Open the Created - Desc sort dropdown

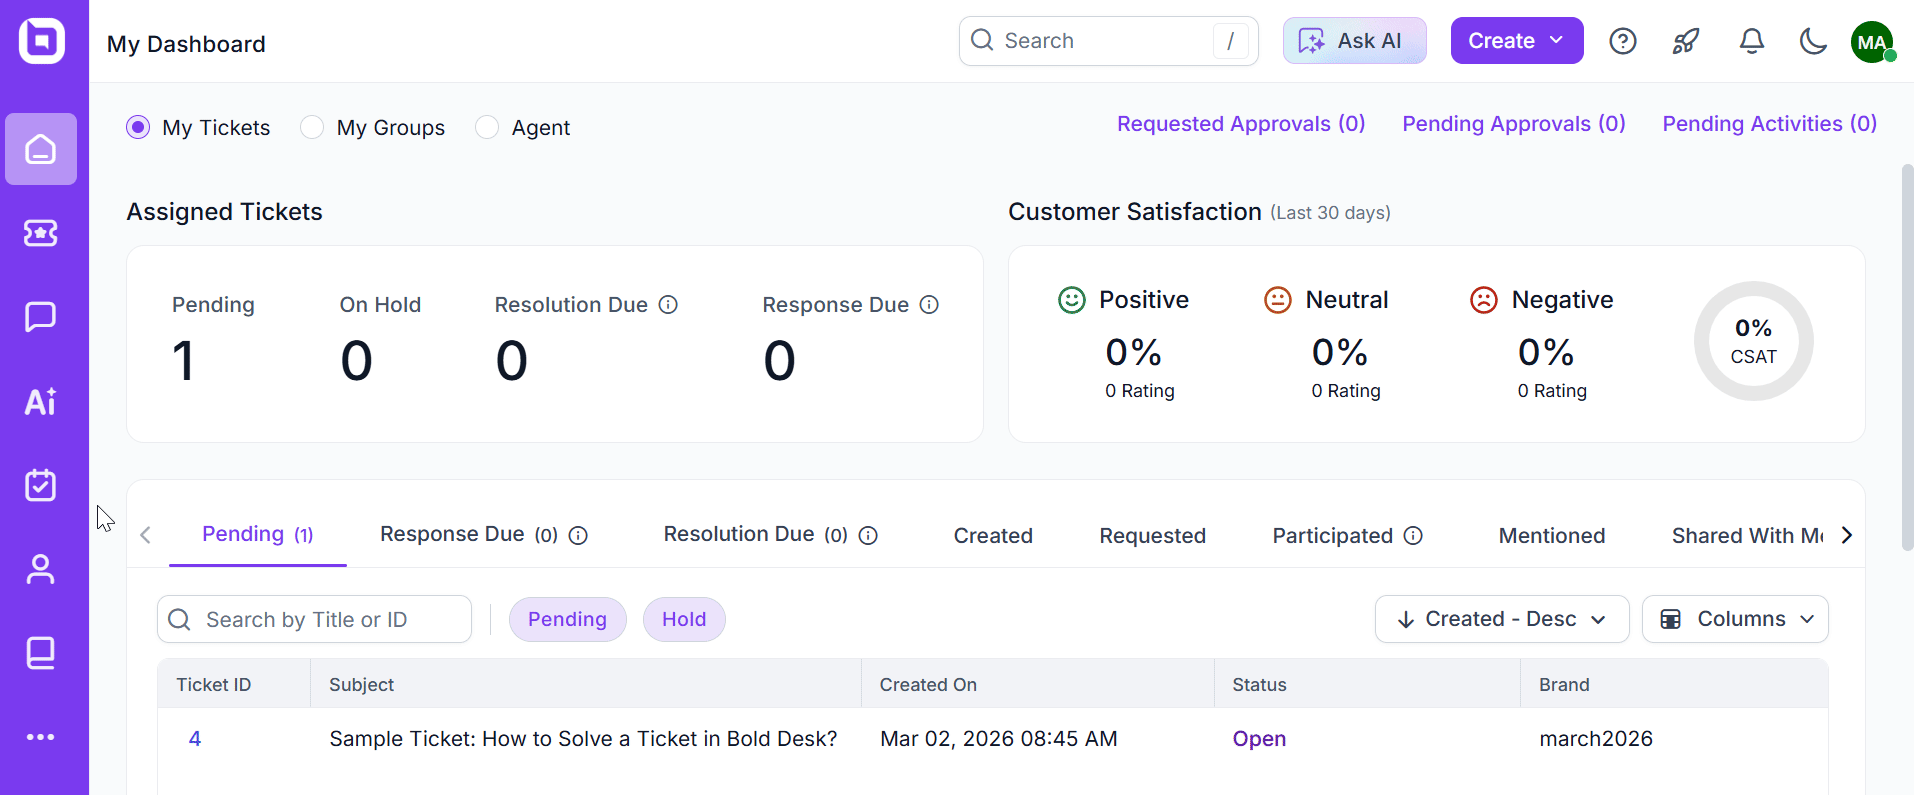tap(1501, 619)
